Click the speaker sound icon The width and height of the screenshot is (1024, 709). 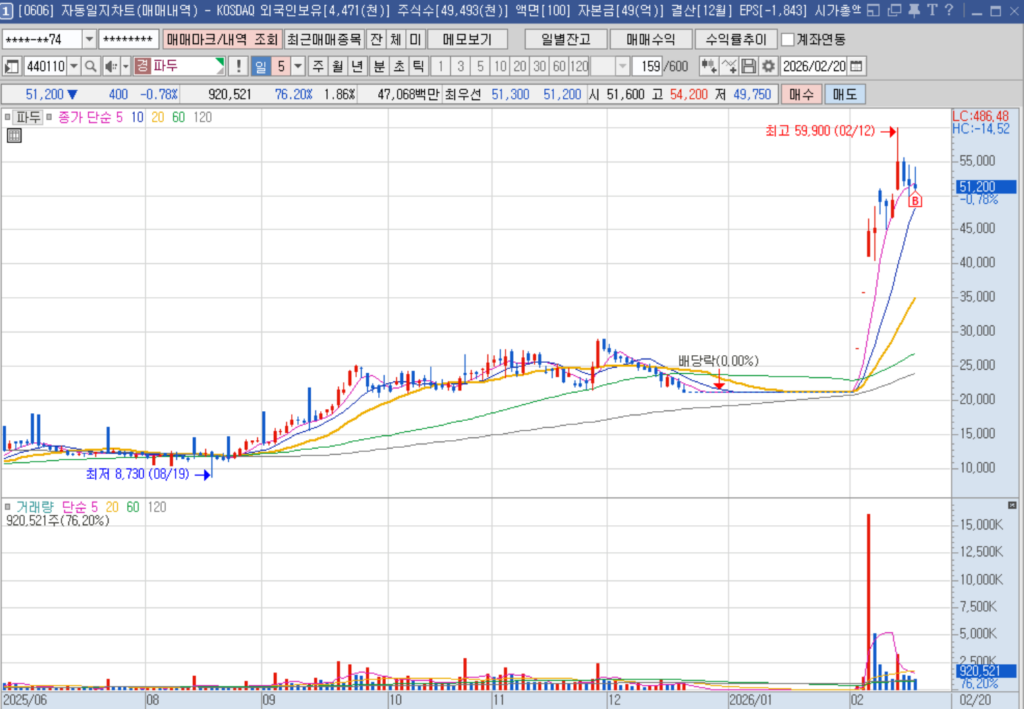(x=109, y=66)
